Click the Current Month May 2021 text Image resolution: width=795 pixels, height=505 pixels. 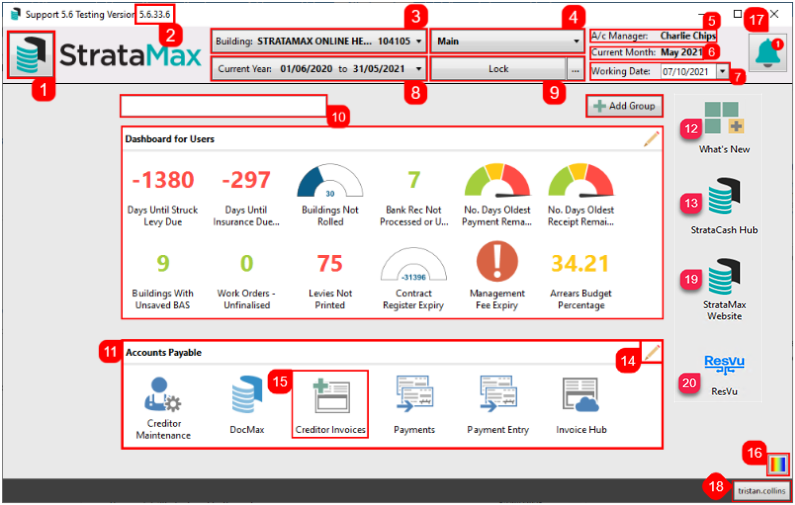647,52
